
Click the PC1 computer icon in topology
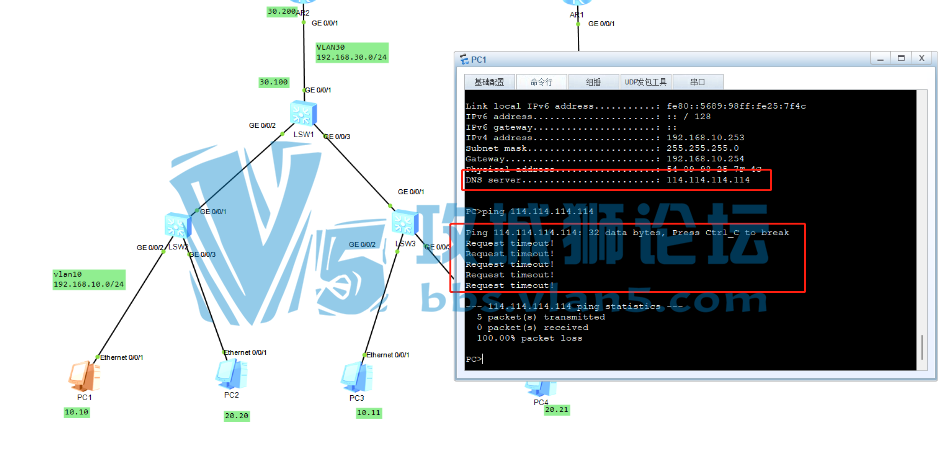[83, 376]
